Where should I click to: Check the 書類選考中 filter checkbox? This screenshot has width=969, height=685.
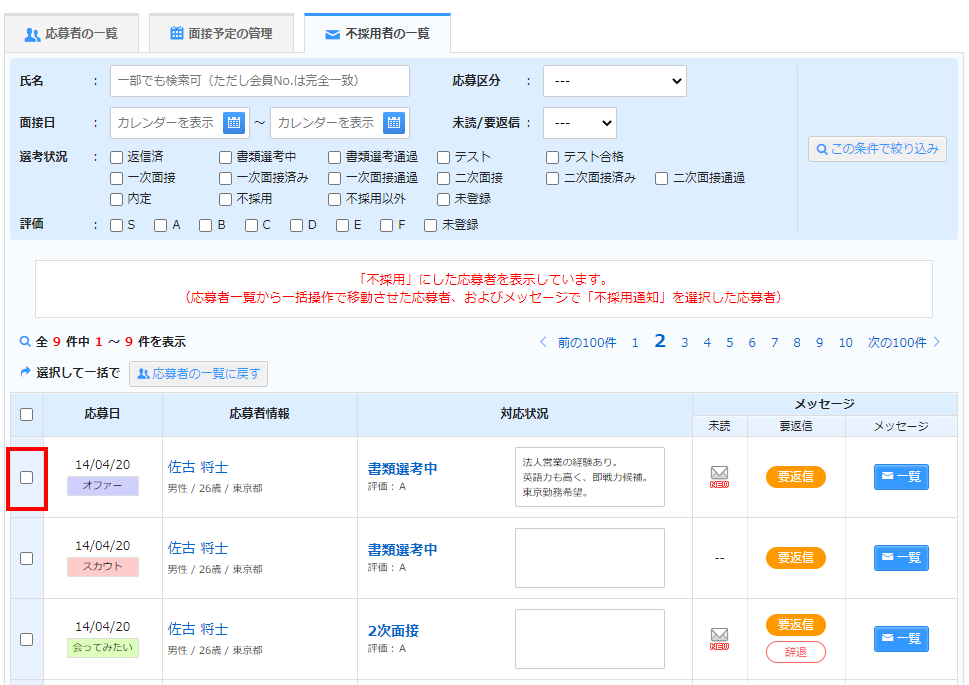click(x=226, y=158)
